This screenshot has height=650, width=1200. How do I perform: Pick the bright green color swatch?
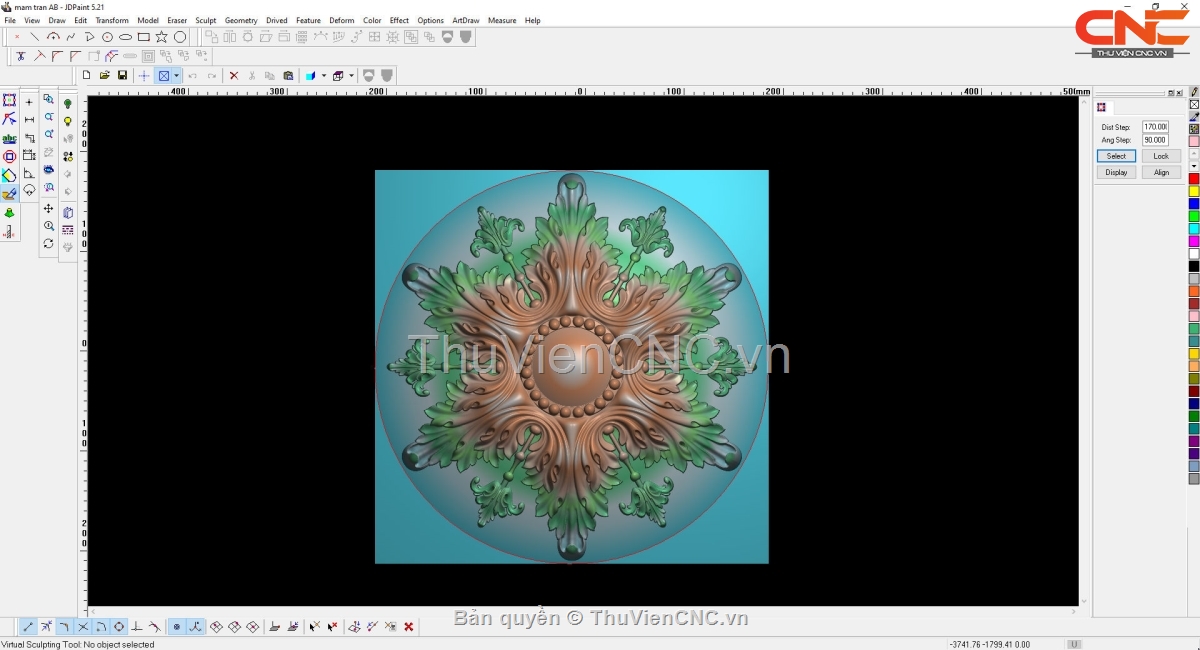tap(1194, 216)
